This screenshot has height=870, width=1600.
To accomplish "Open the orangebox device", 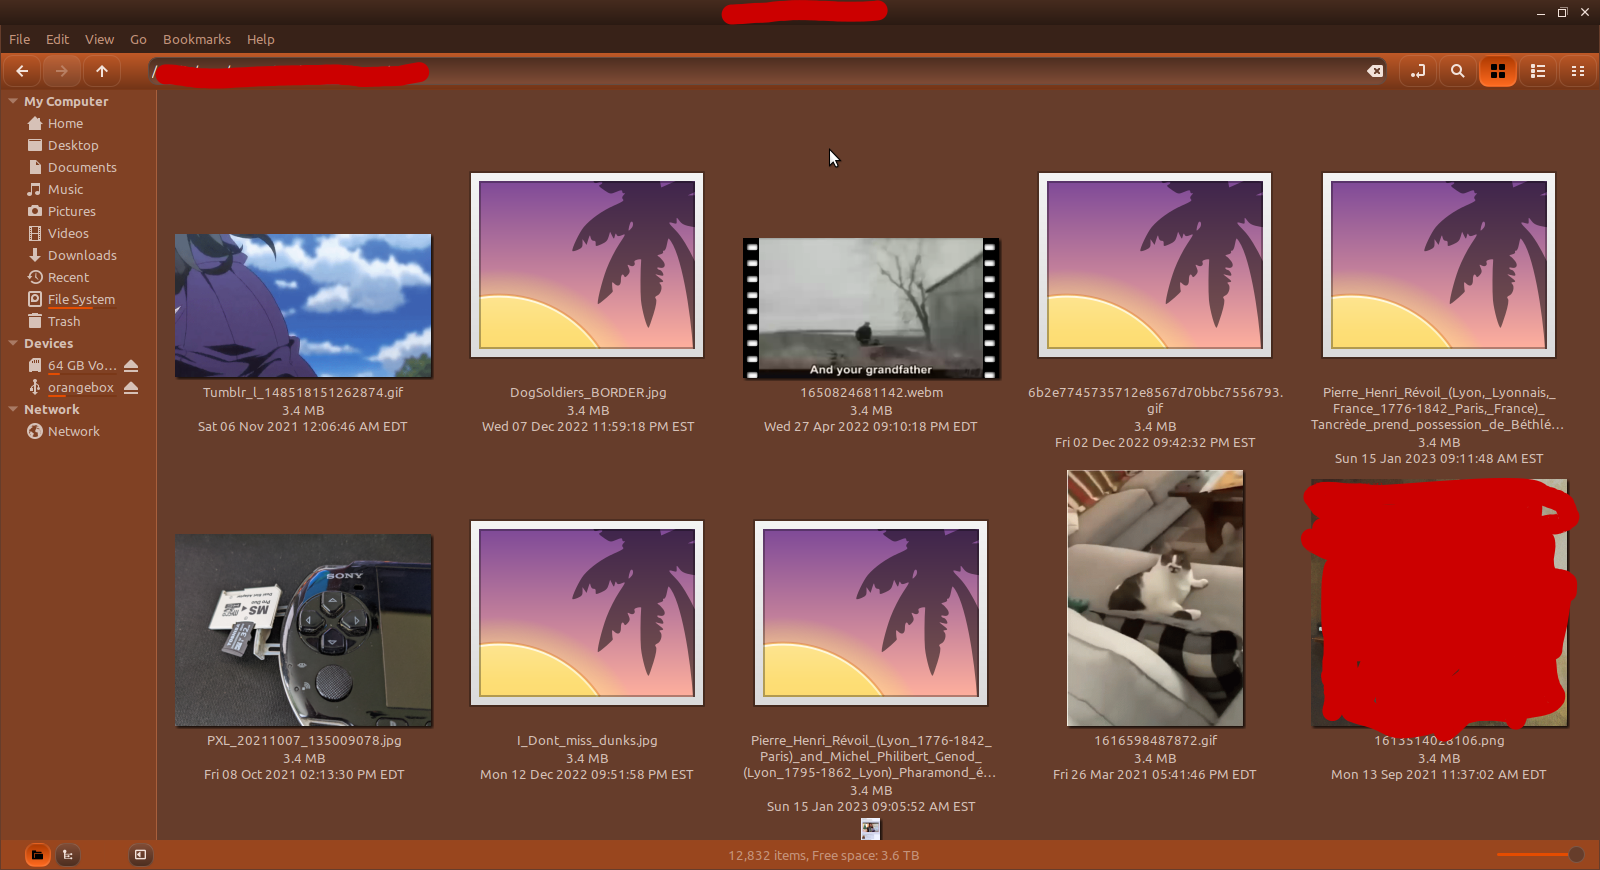I will 81,388.
